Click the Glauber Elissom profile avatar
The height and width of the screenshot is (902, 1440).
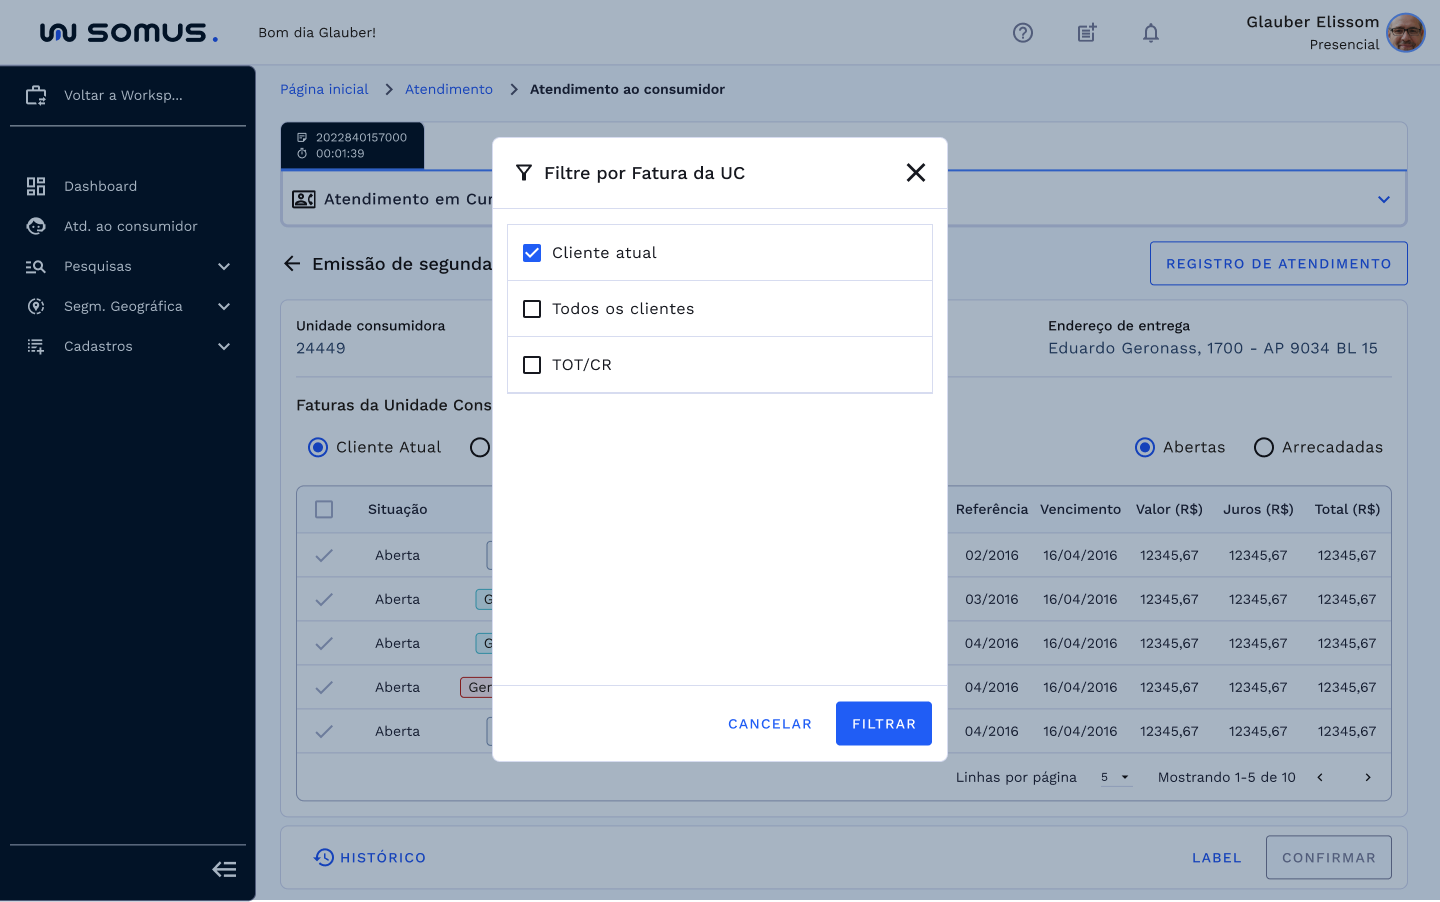1405,33
